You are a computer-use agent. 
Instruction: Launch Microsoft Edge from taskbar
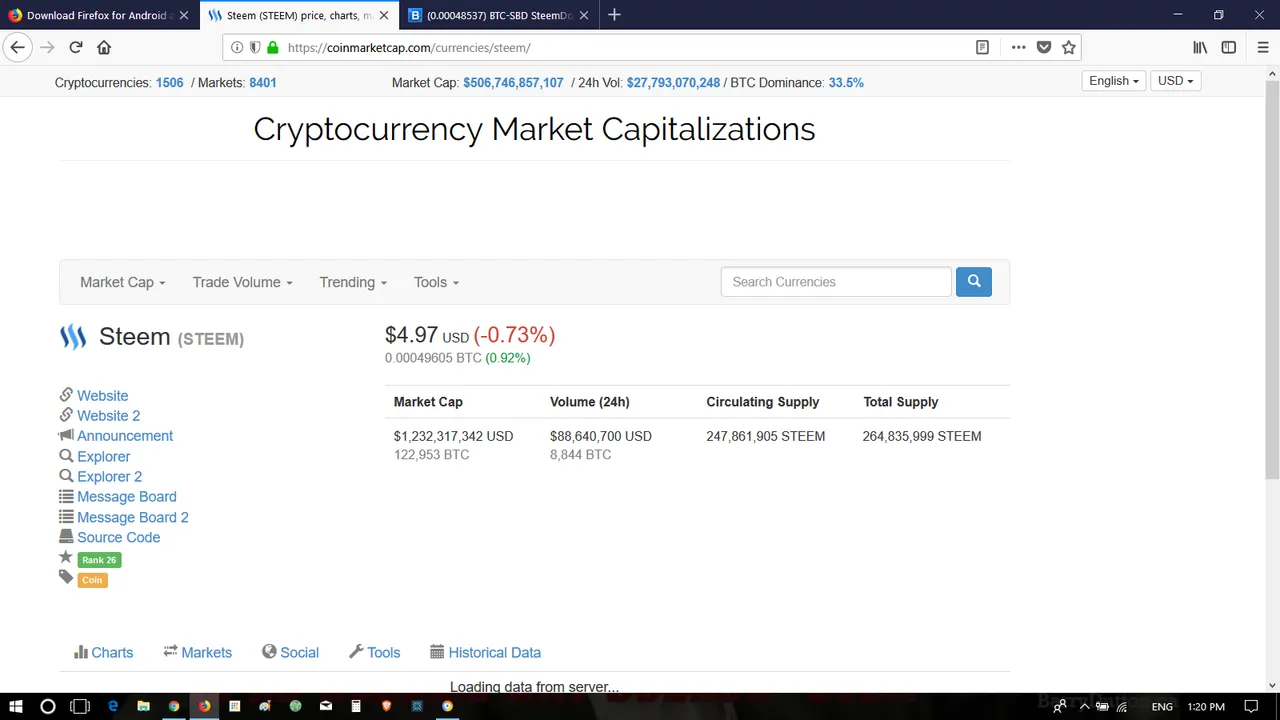[113, 706]
